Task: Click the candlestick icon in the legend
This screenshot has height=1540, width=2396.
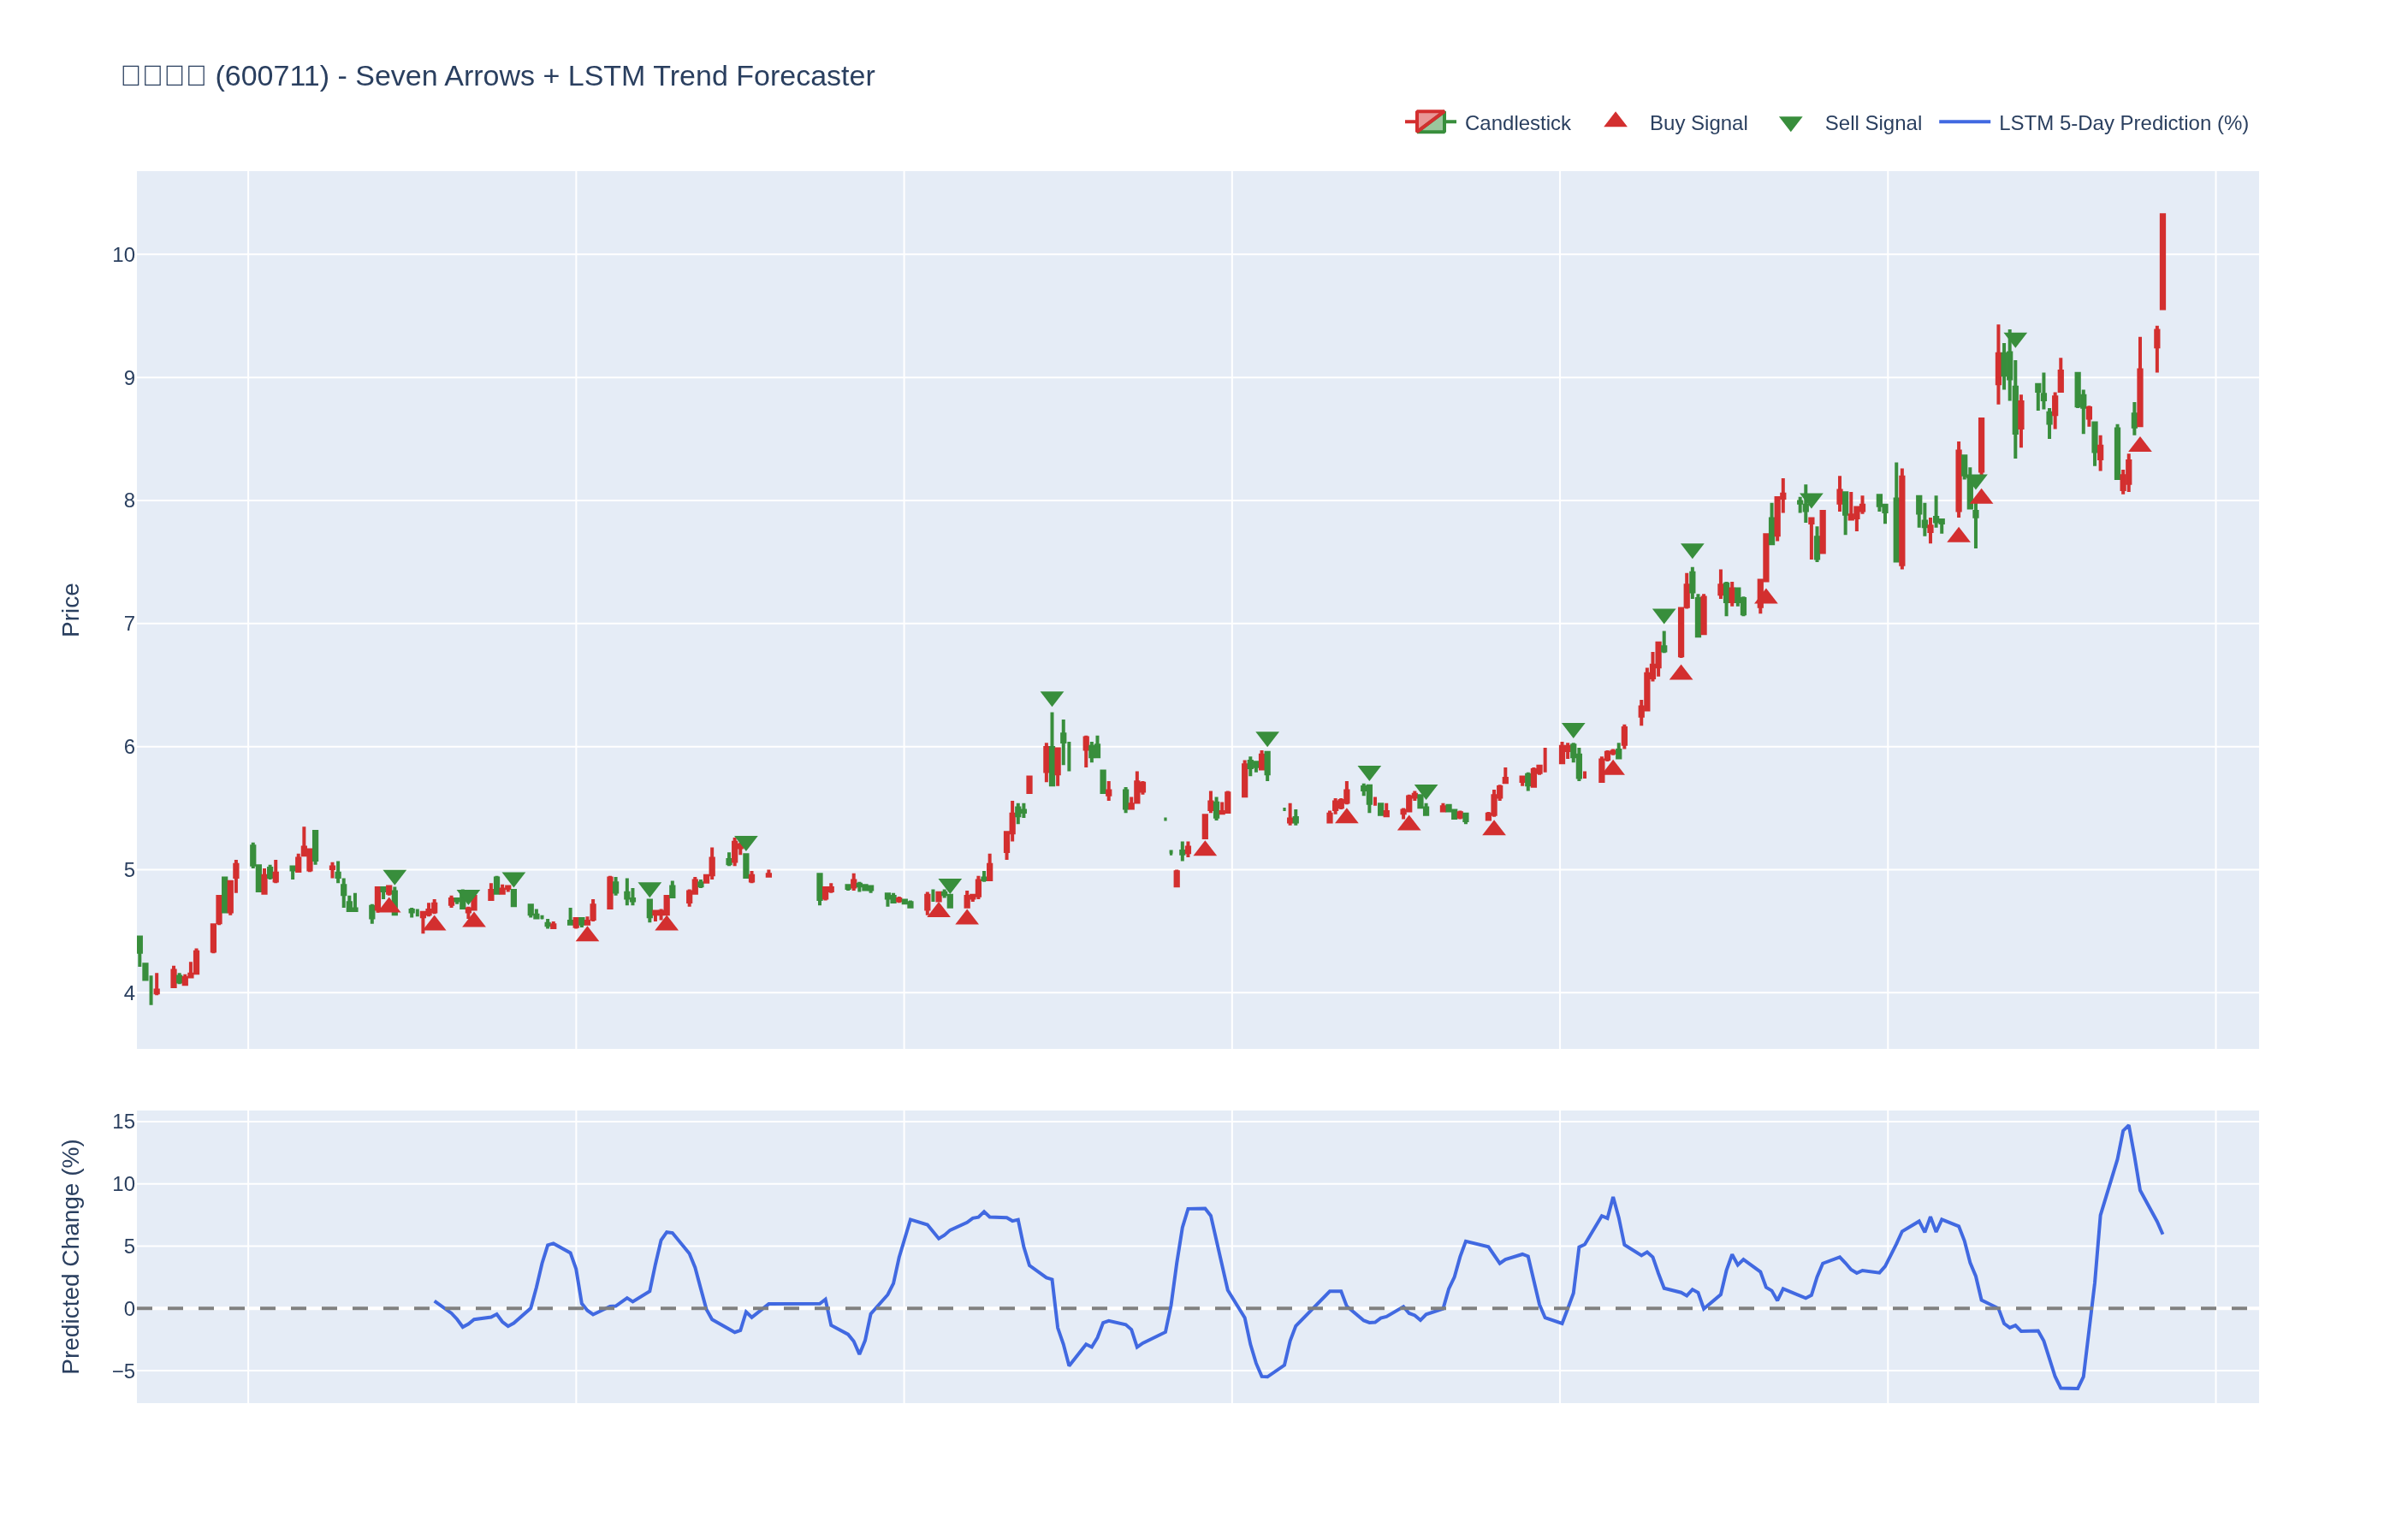Action: pyautogui.click(x=1430, y=122)
